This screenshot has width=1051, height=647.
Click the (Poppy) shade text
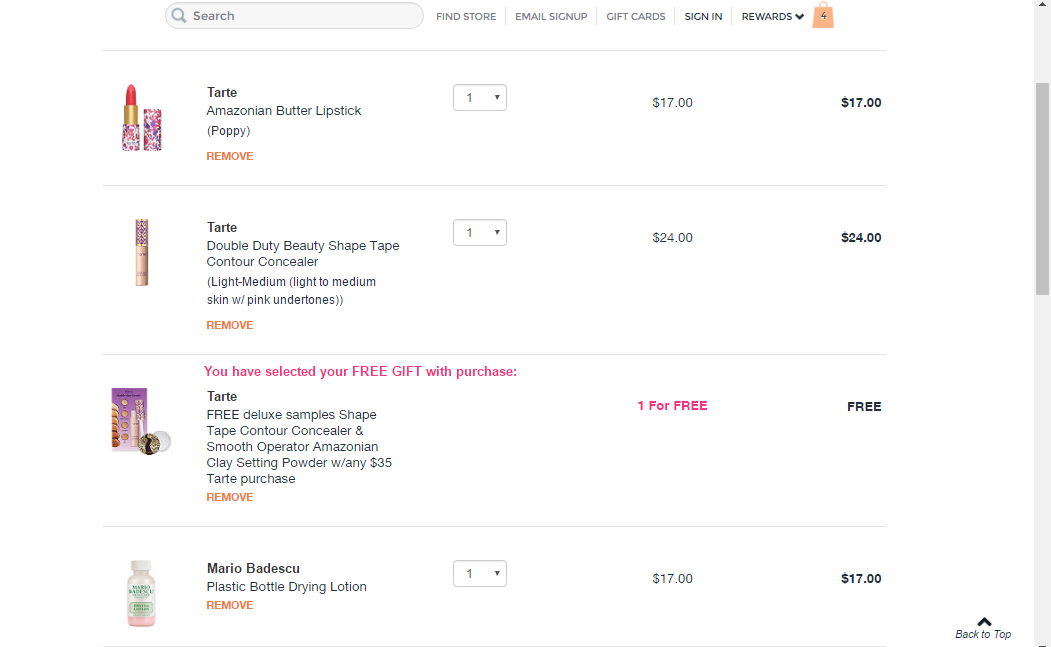click(x=229, y=131)
